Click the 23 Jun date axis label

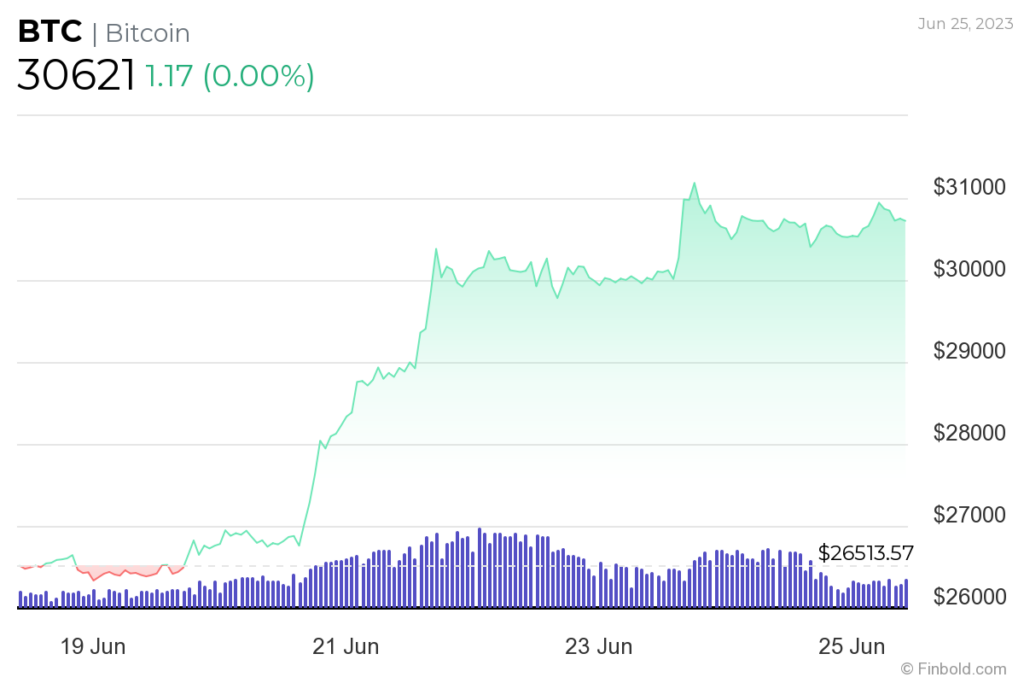[598, 646]
